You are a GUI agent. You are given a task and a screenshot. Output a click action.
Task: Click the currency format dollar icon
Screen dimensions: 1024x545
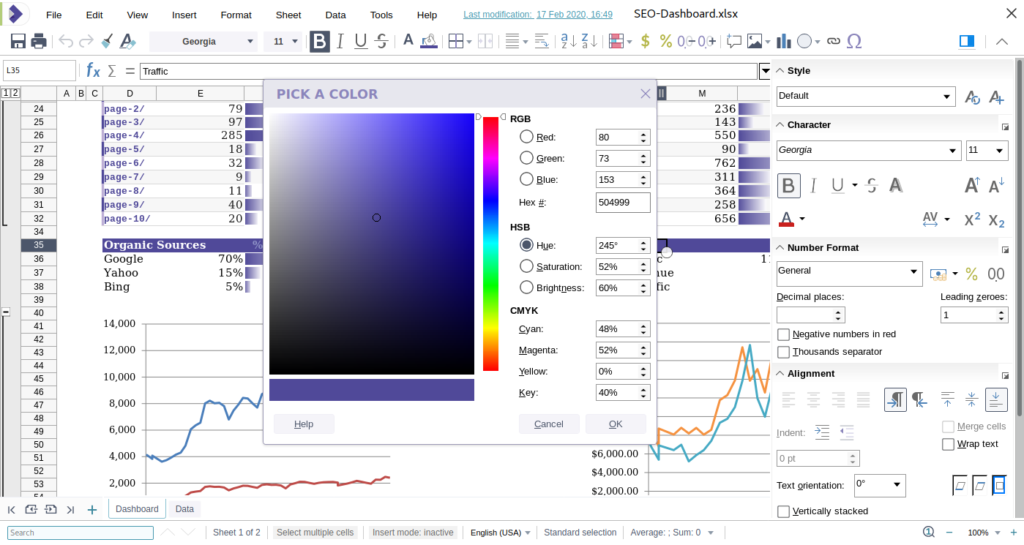(x=645, y=41)
